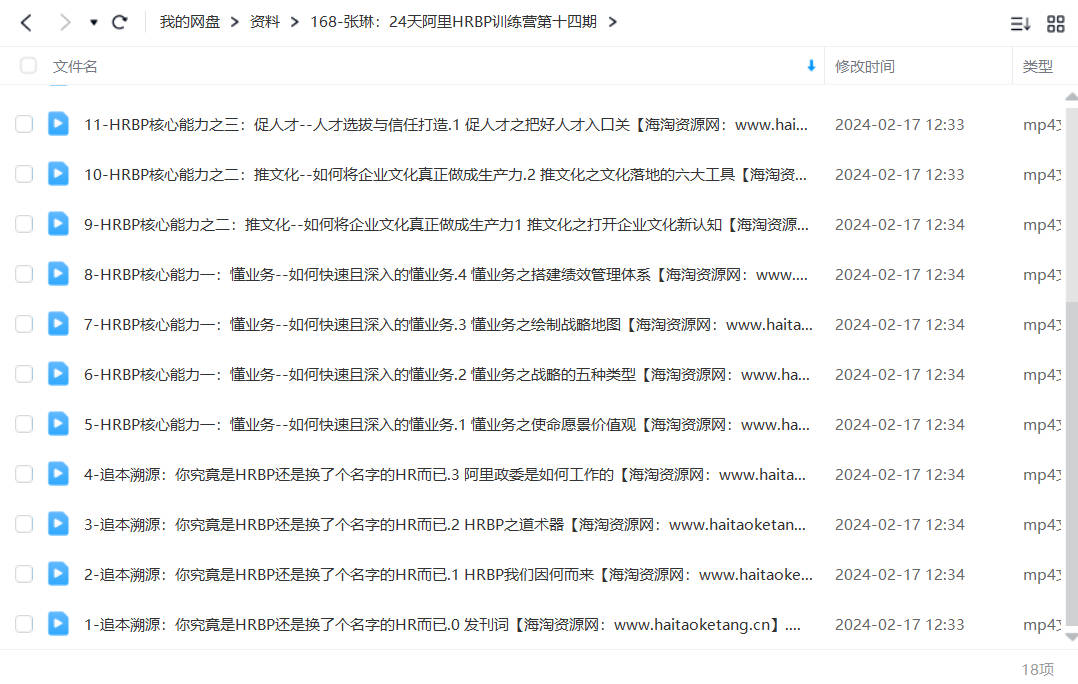Expand chevron after 我的网盘 breadcrumb
This screenshot has height=684, width=1078.
click(234, 23)
